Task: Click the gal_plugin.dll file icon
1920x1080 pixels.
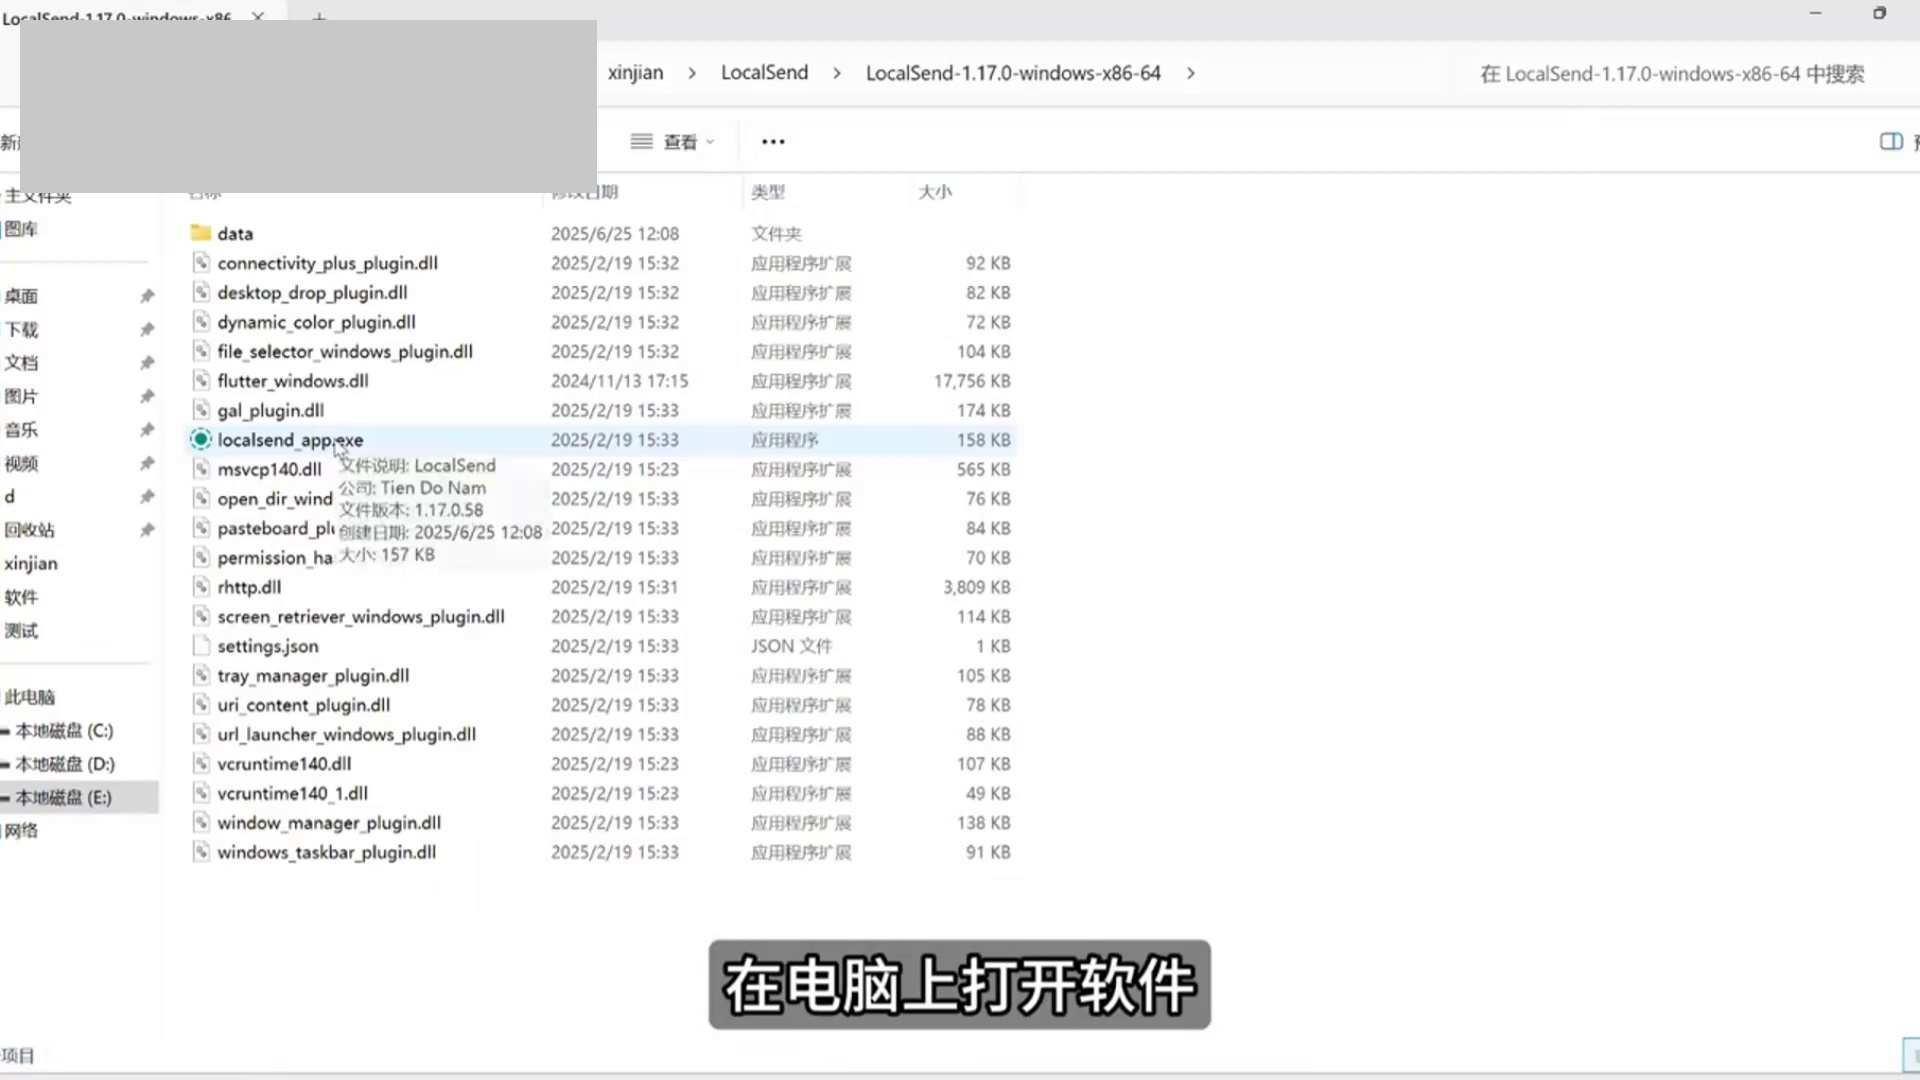Action: pyautogui.click(x=201, y=410)
